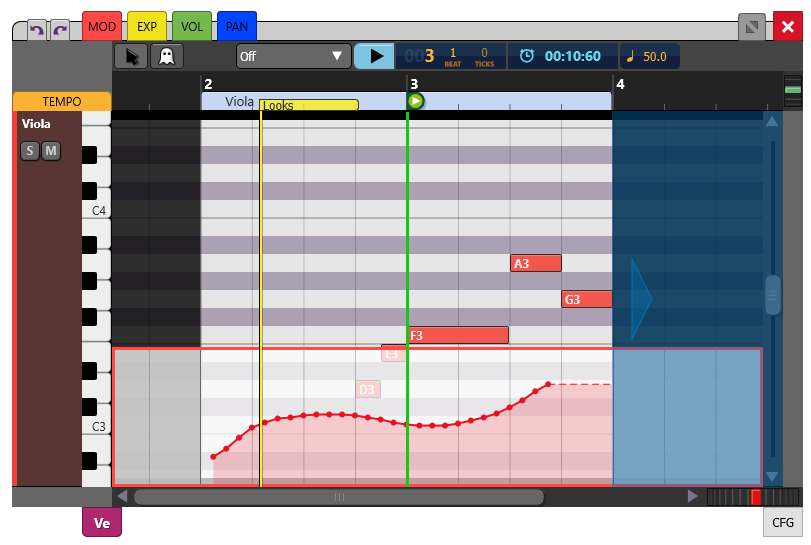The image size is (811, 545).
Task: Click the redo arrow icon
Action: click(x=60, y=30)
